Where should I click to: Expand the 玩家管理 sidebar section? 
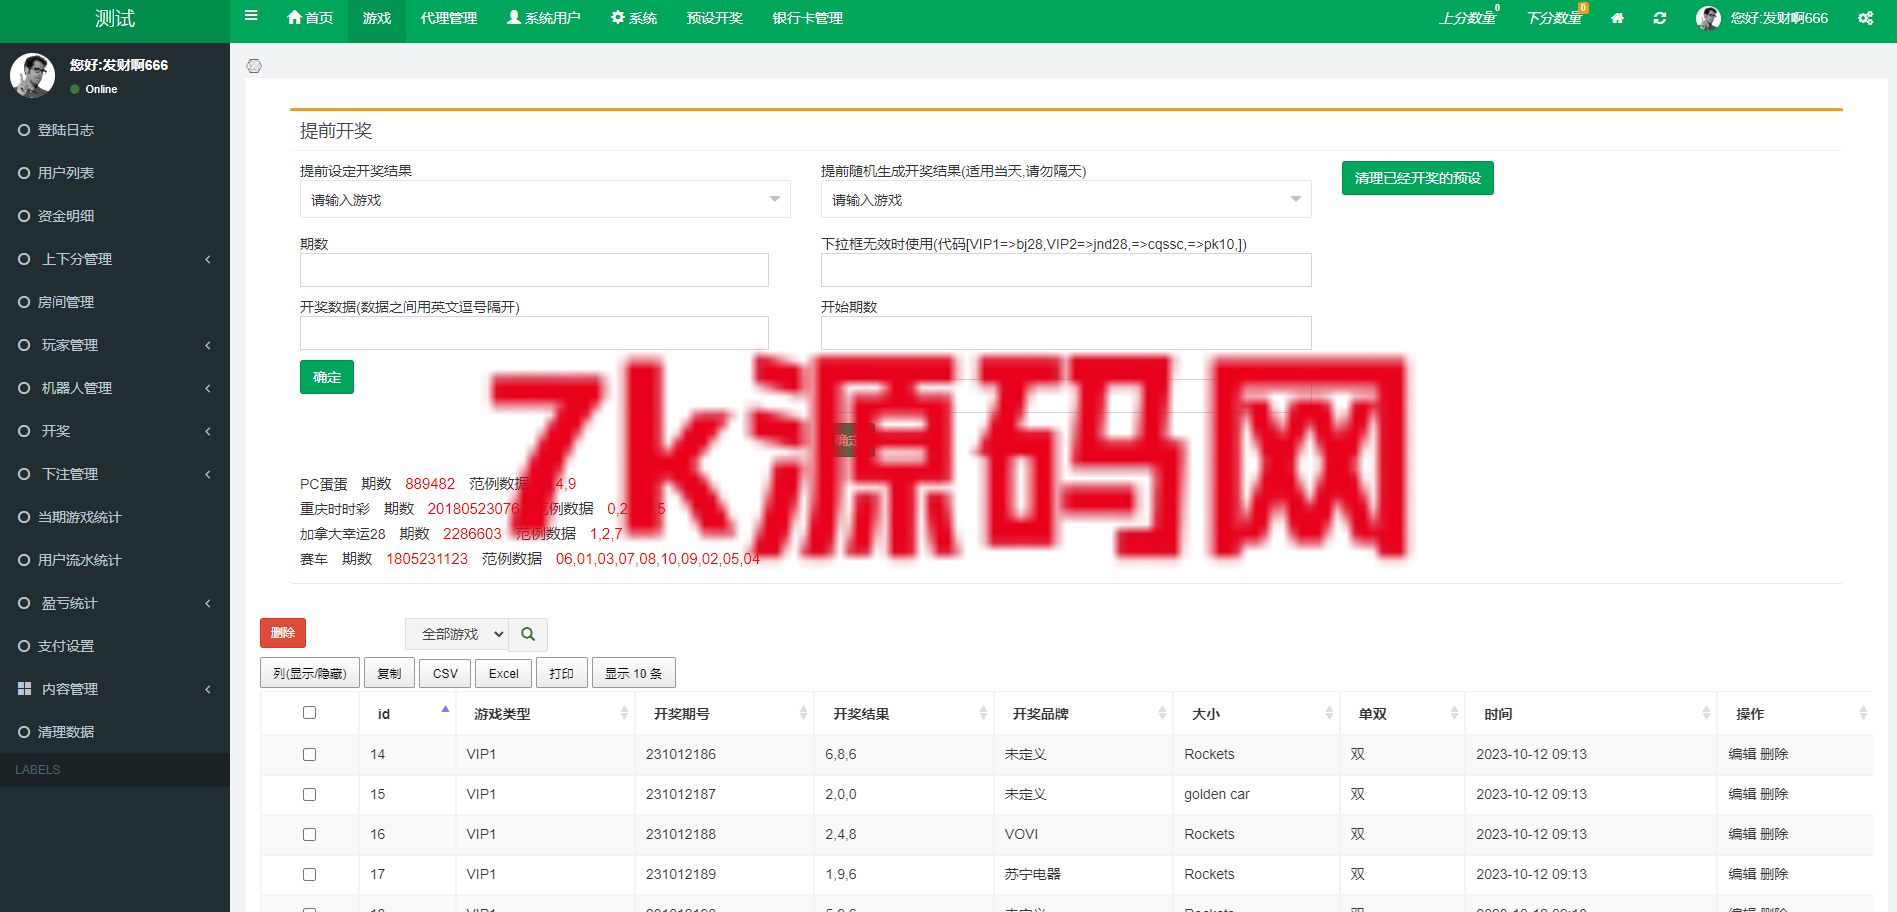(115, 345)
